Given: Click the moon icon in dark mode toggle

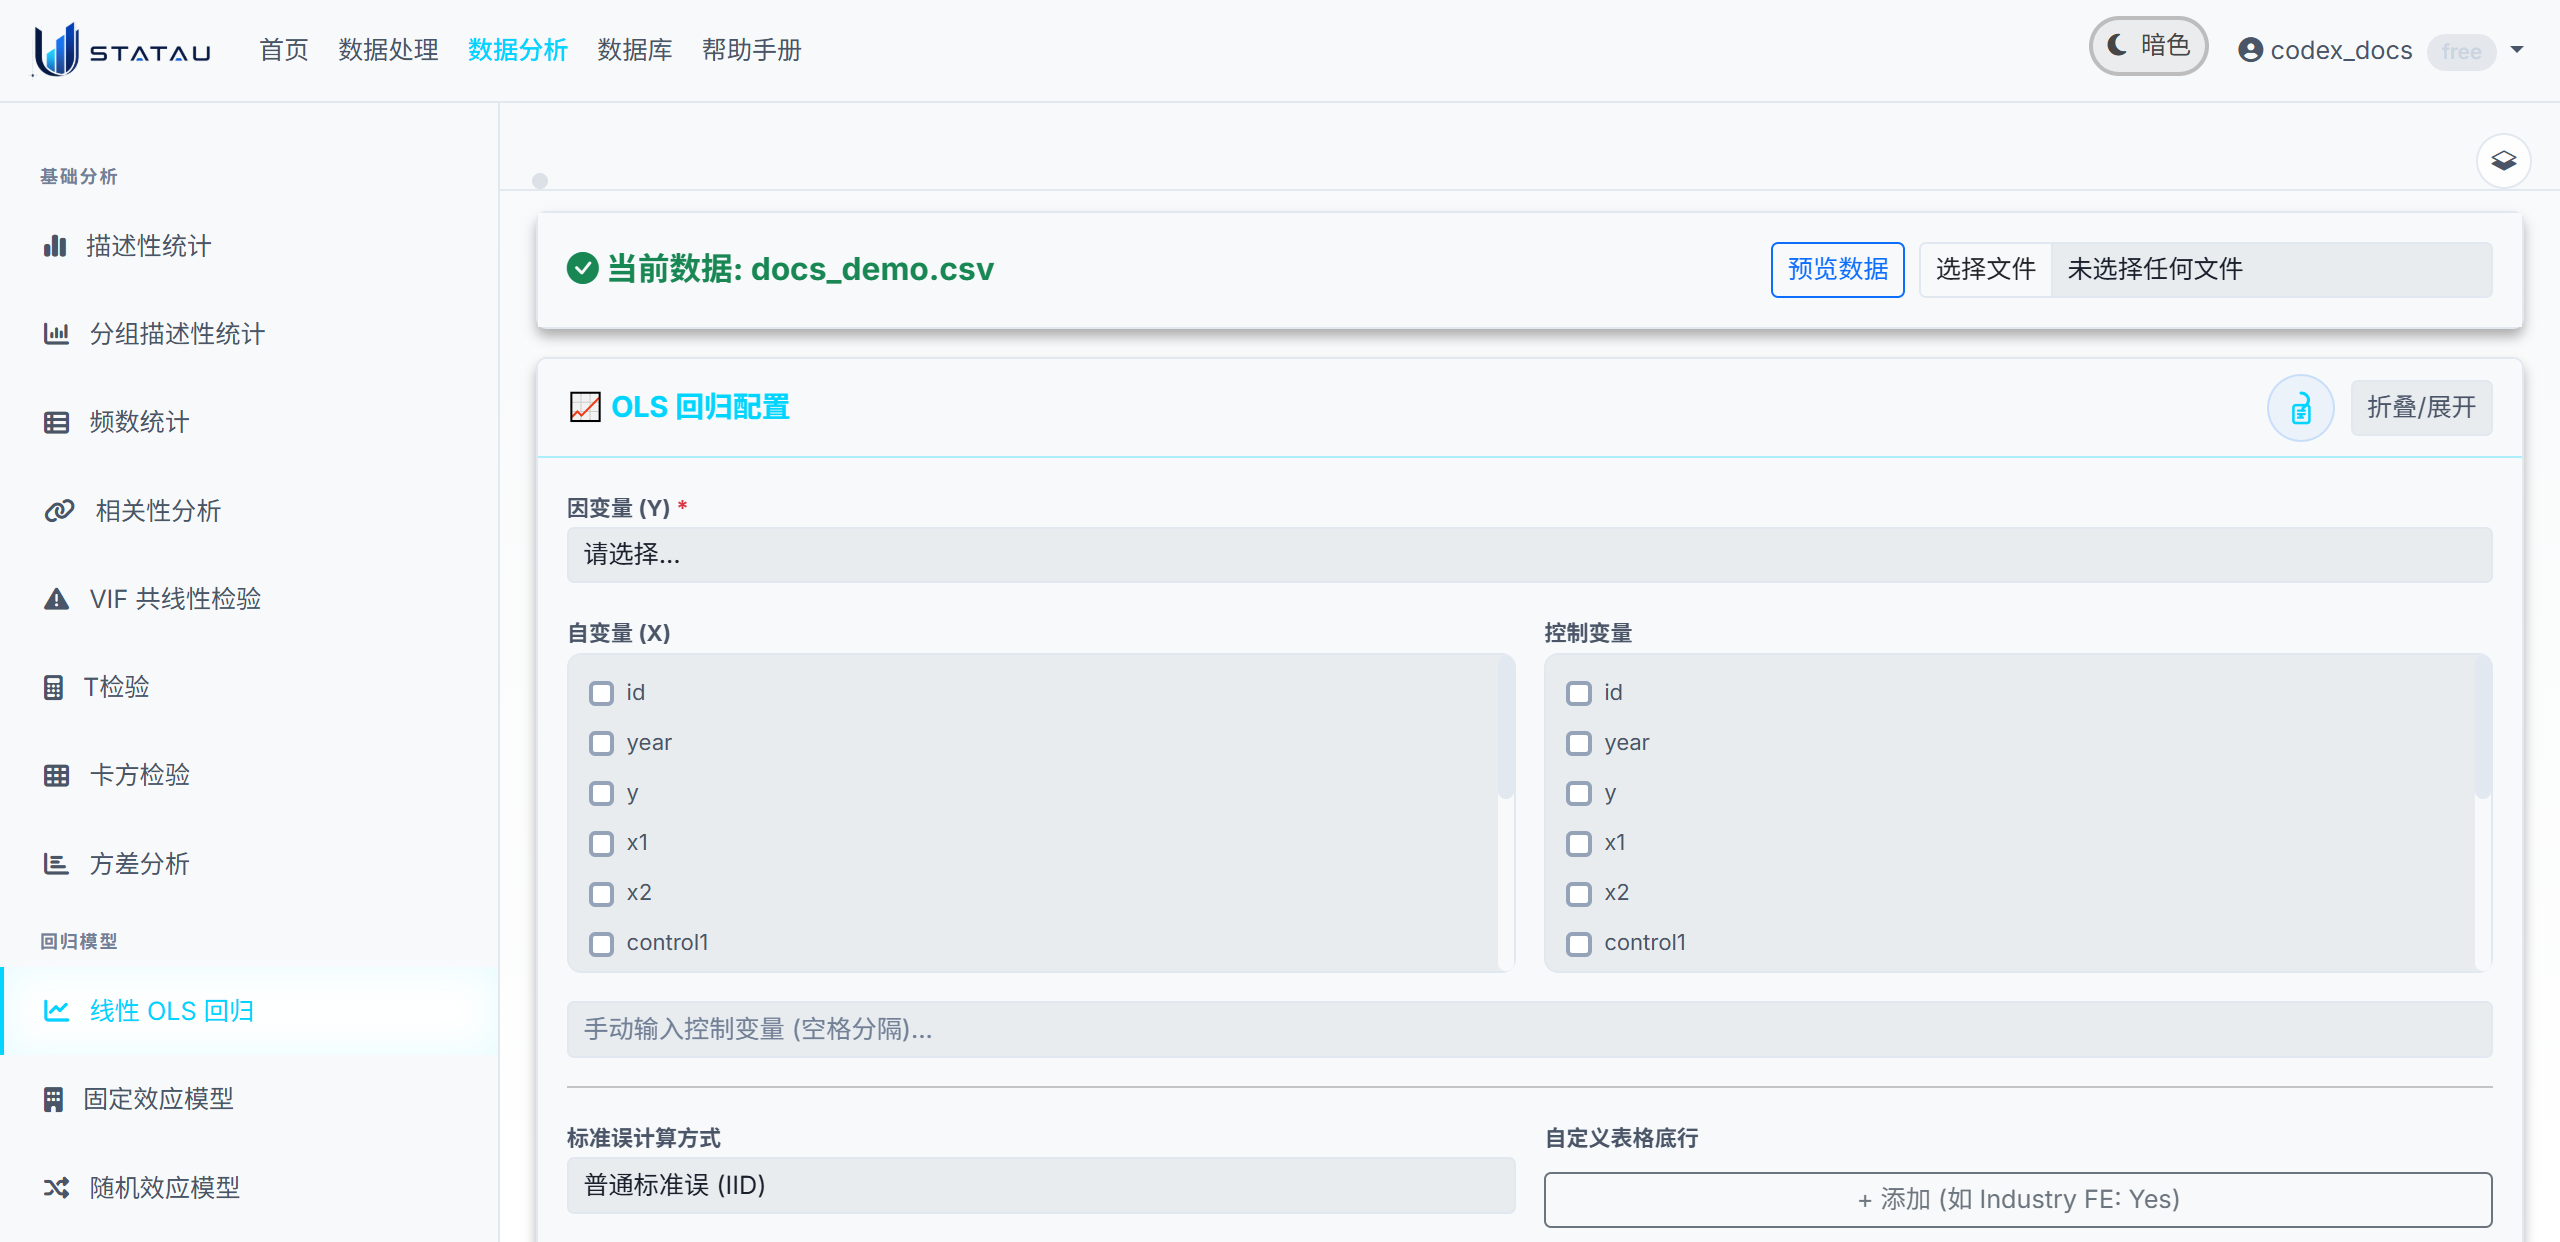Looking at the screenshot, I should coord(2118,45).
